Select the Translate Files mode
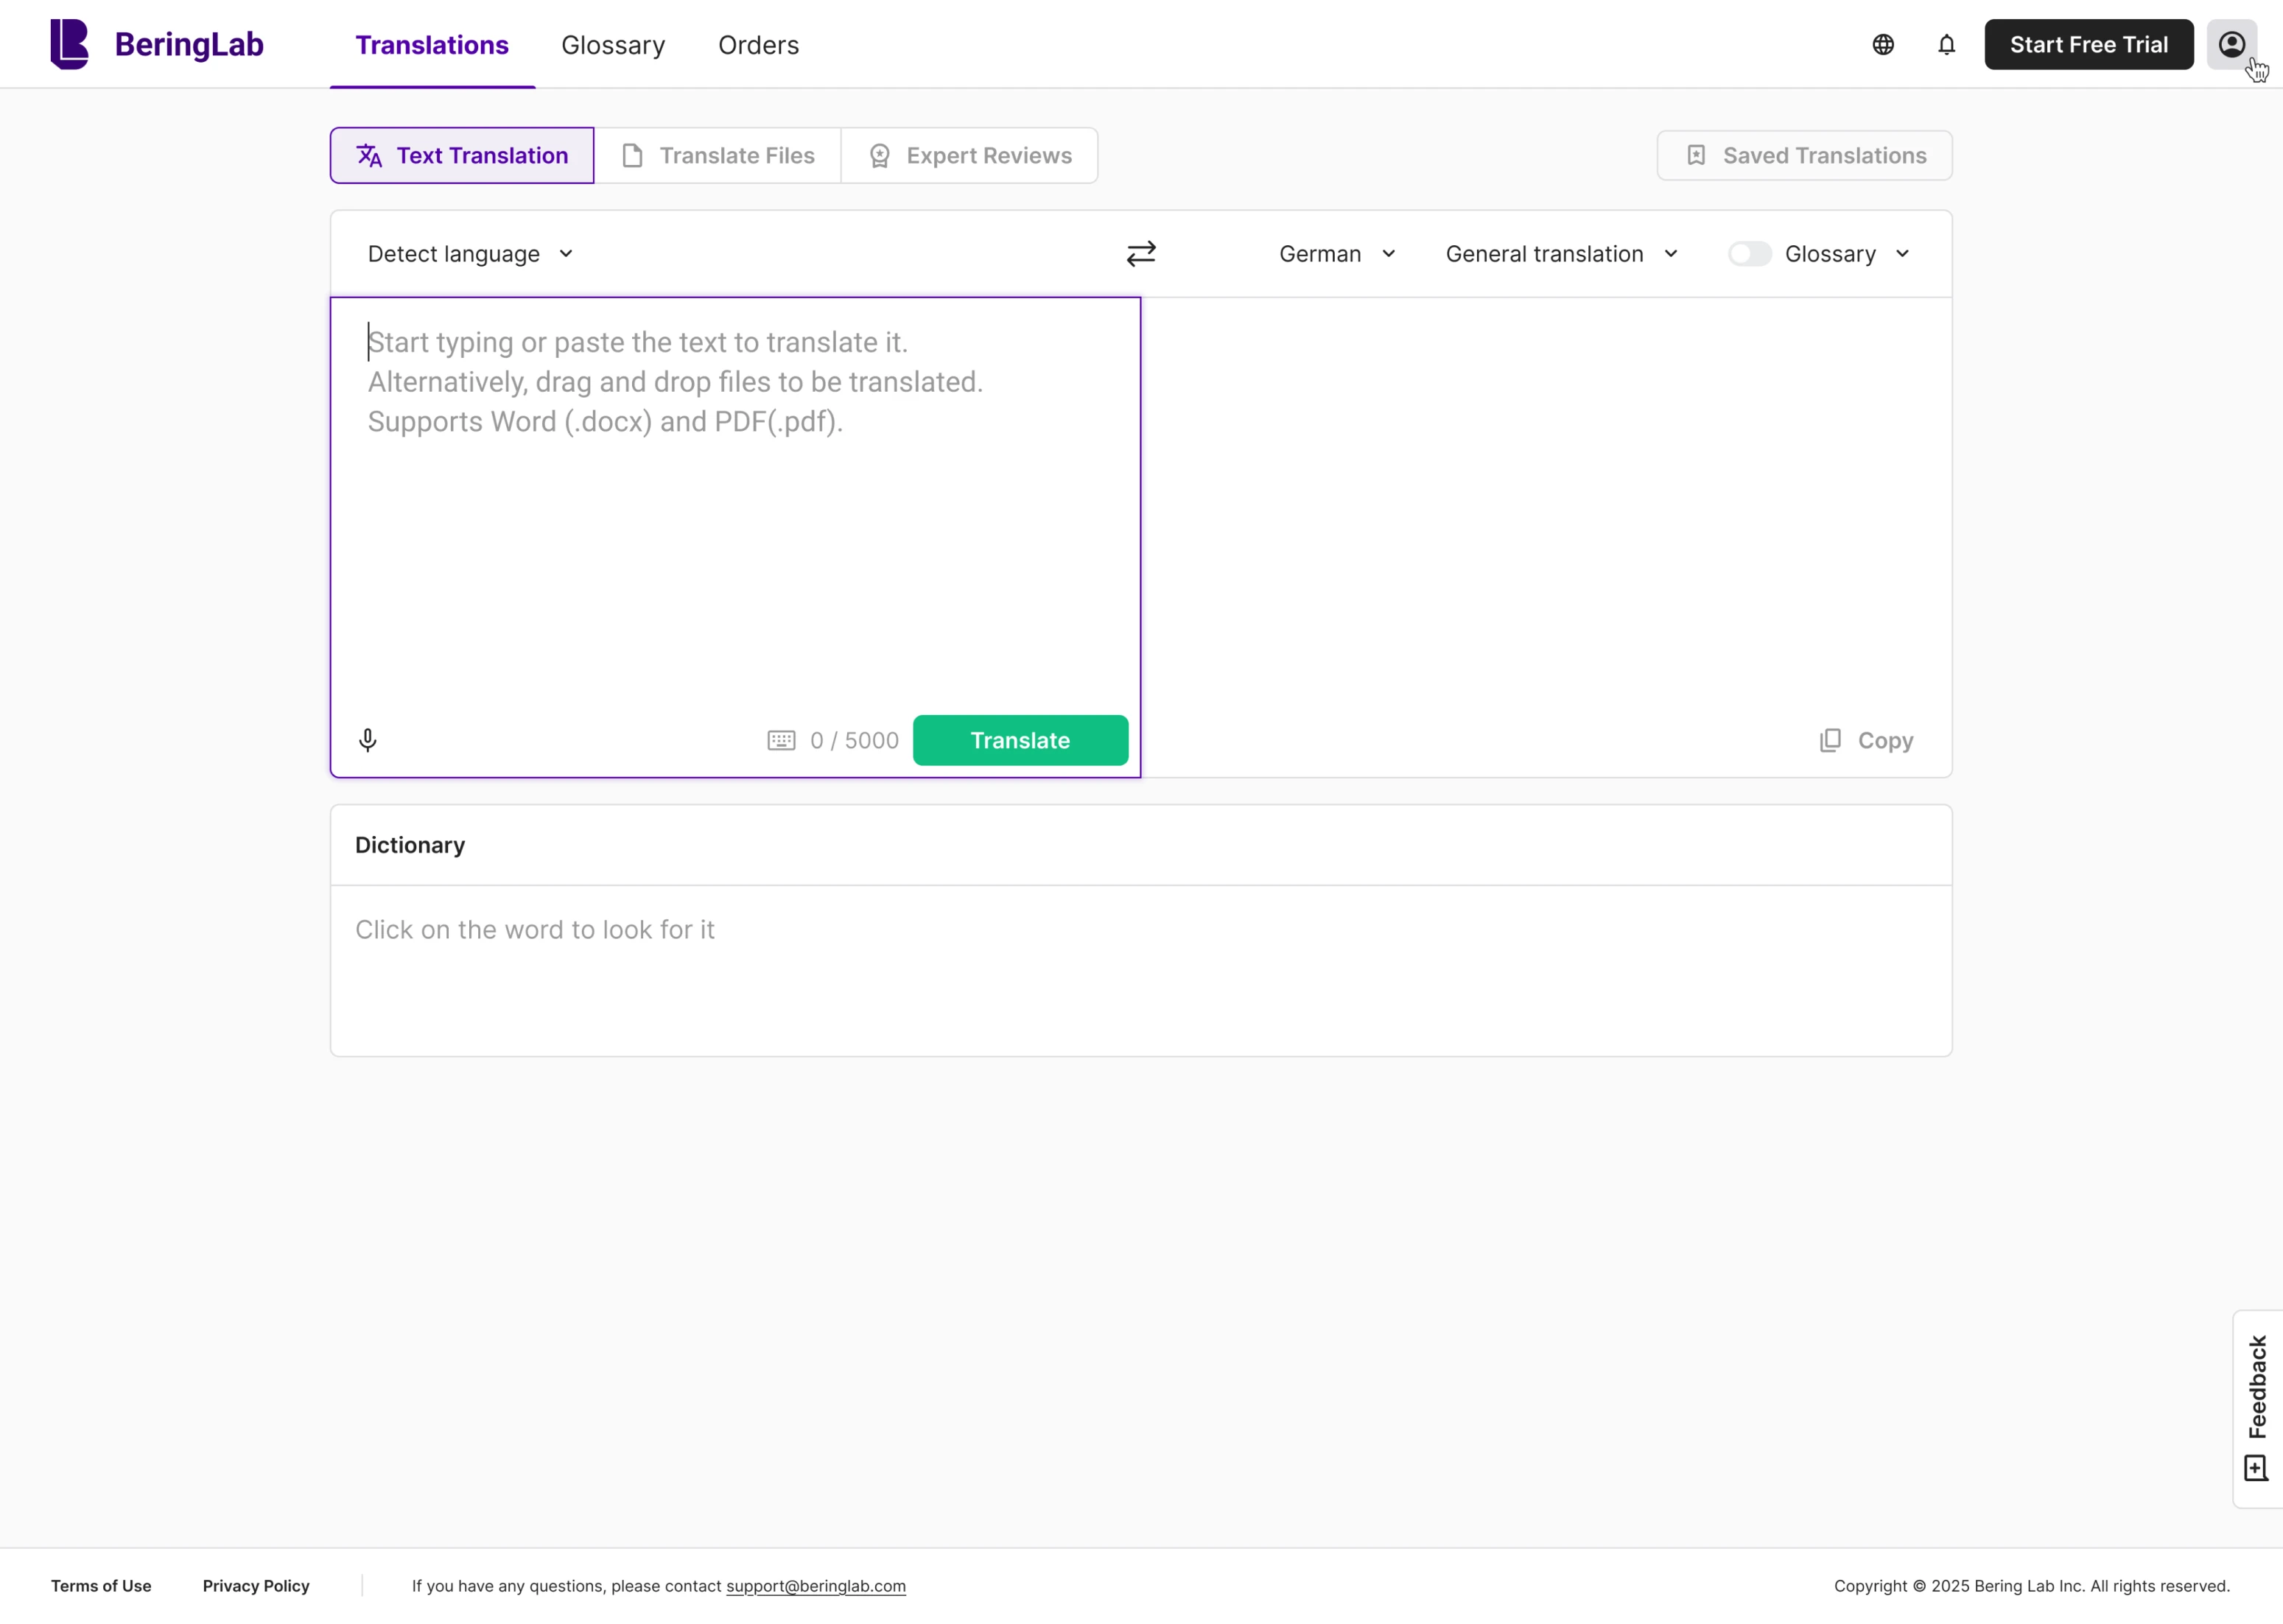 (x=718, y=155)
